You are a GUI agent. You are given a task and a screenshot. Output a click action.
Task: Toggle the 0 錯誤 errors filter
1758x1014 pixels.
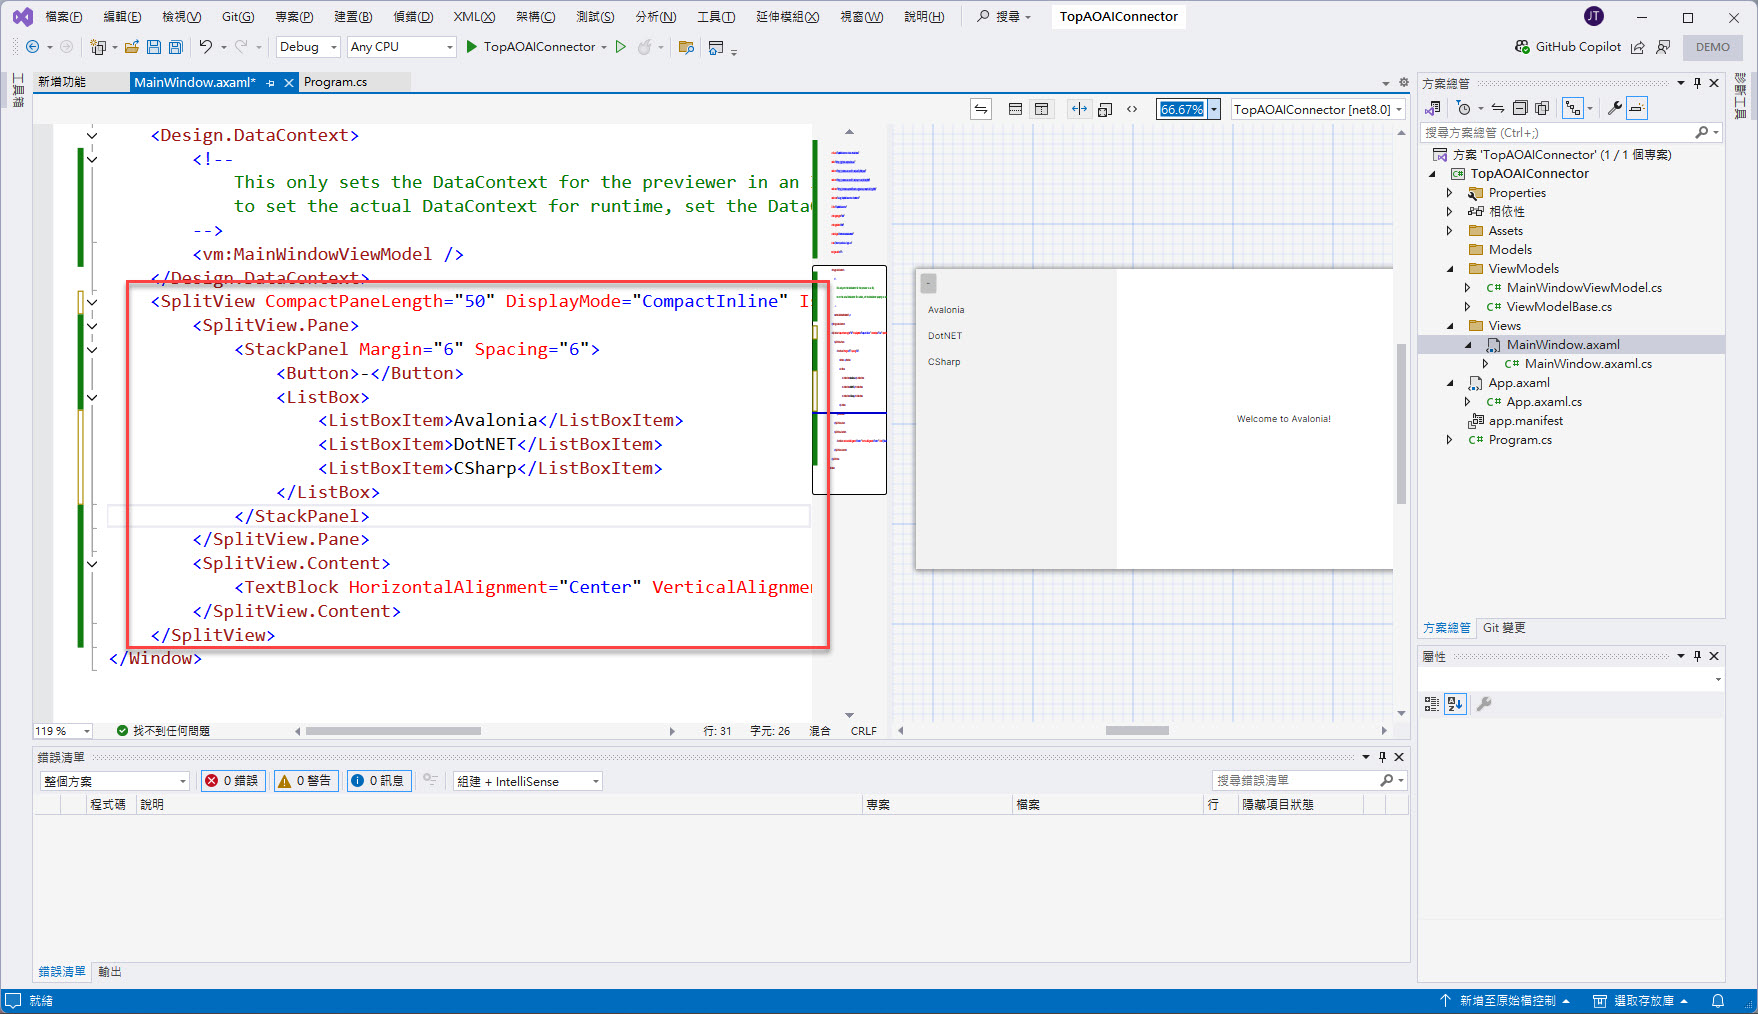pyautogui.click(x=232, y=781)
